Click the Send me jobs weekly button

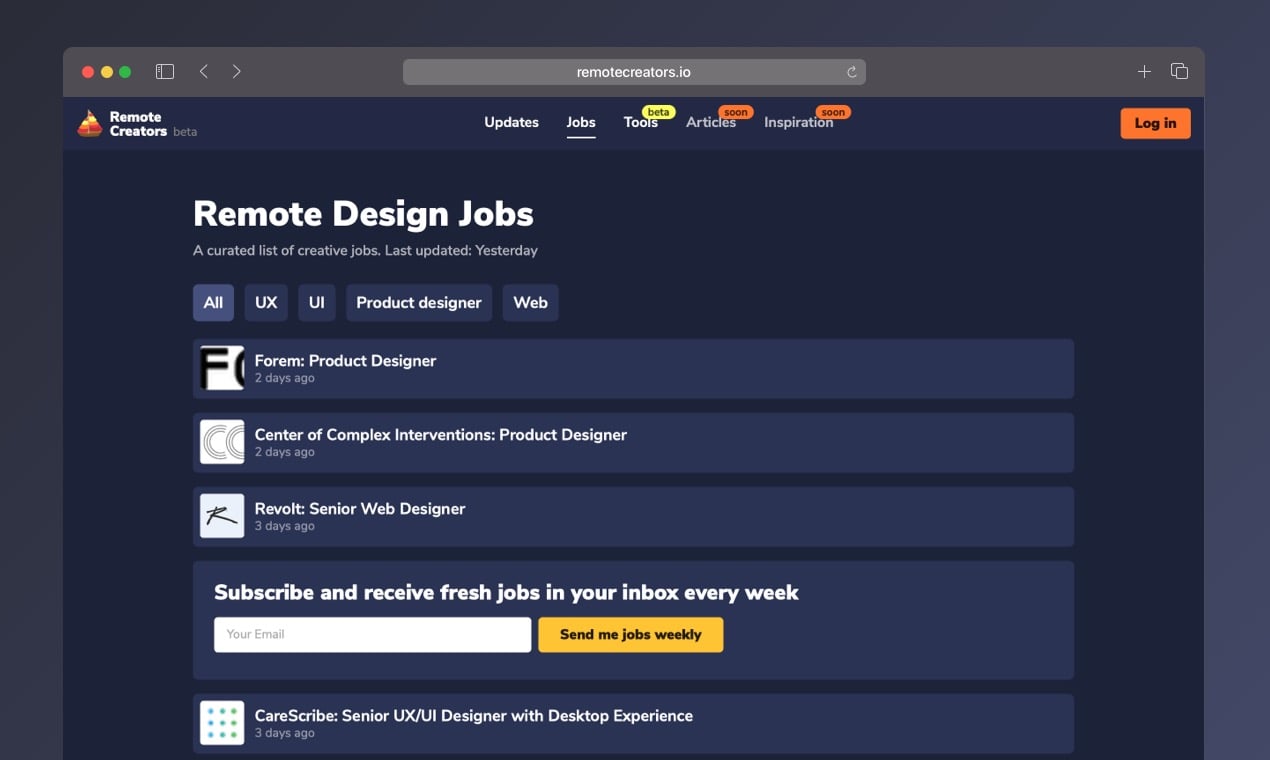click(x=630, y=635)
